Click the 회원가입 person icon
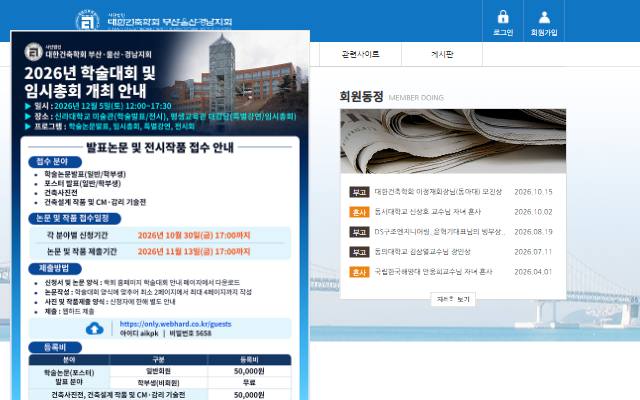Image resolution: width=640 pixels, height=400 pixels. click(544, 17)
